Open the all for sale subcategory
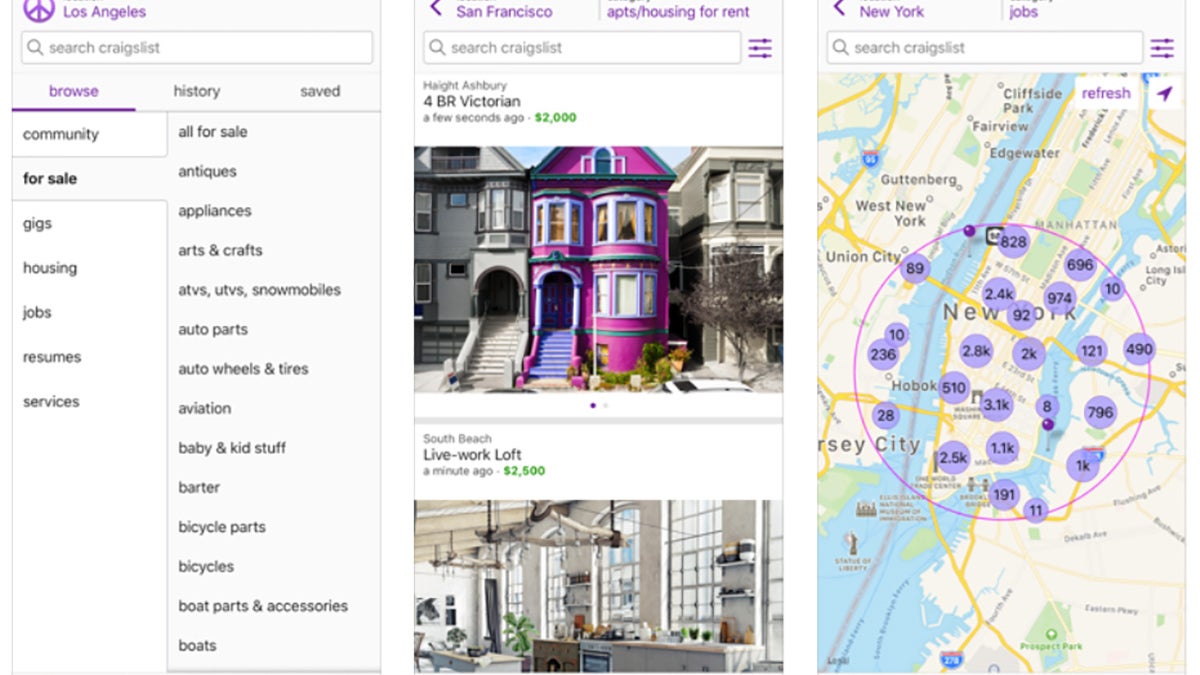The image size is (1200, 675). tap(274, 132)
